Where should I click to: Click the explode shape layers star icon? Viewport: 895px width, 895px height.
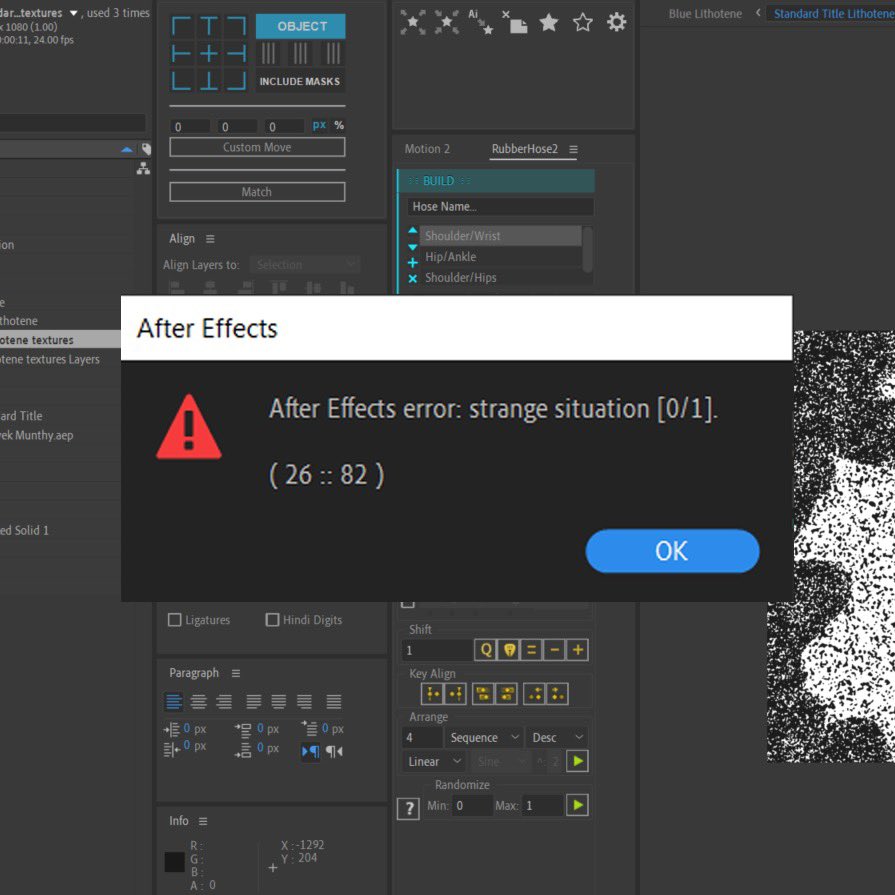click(x=412, y=22)
